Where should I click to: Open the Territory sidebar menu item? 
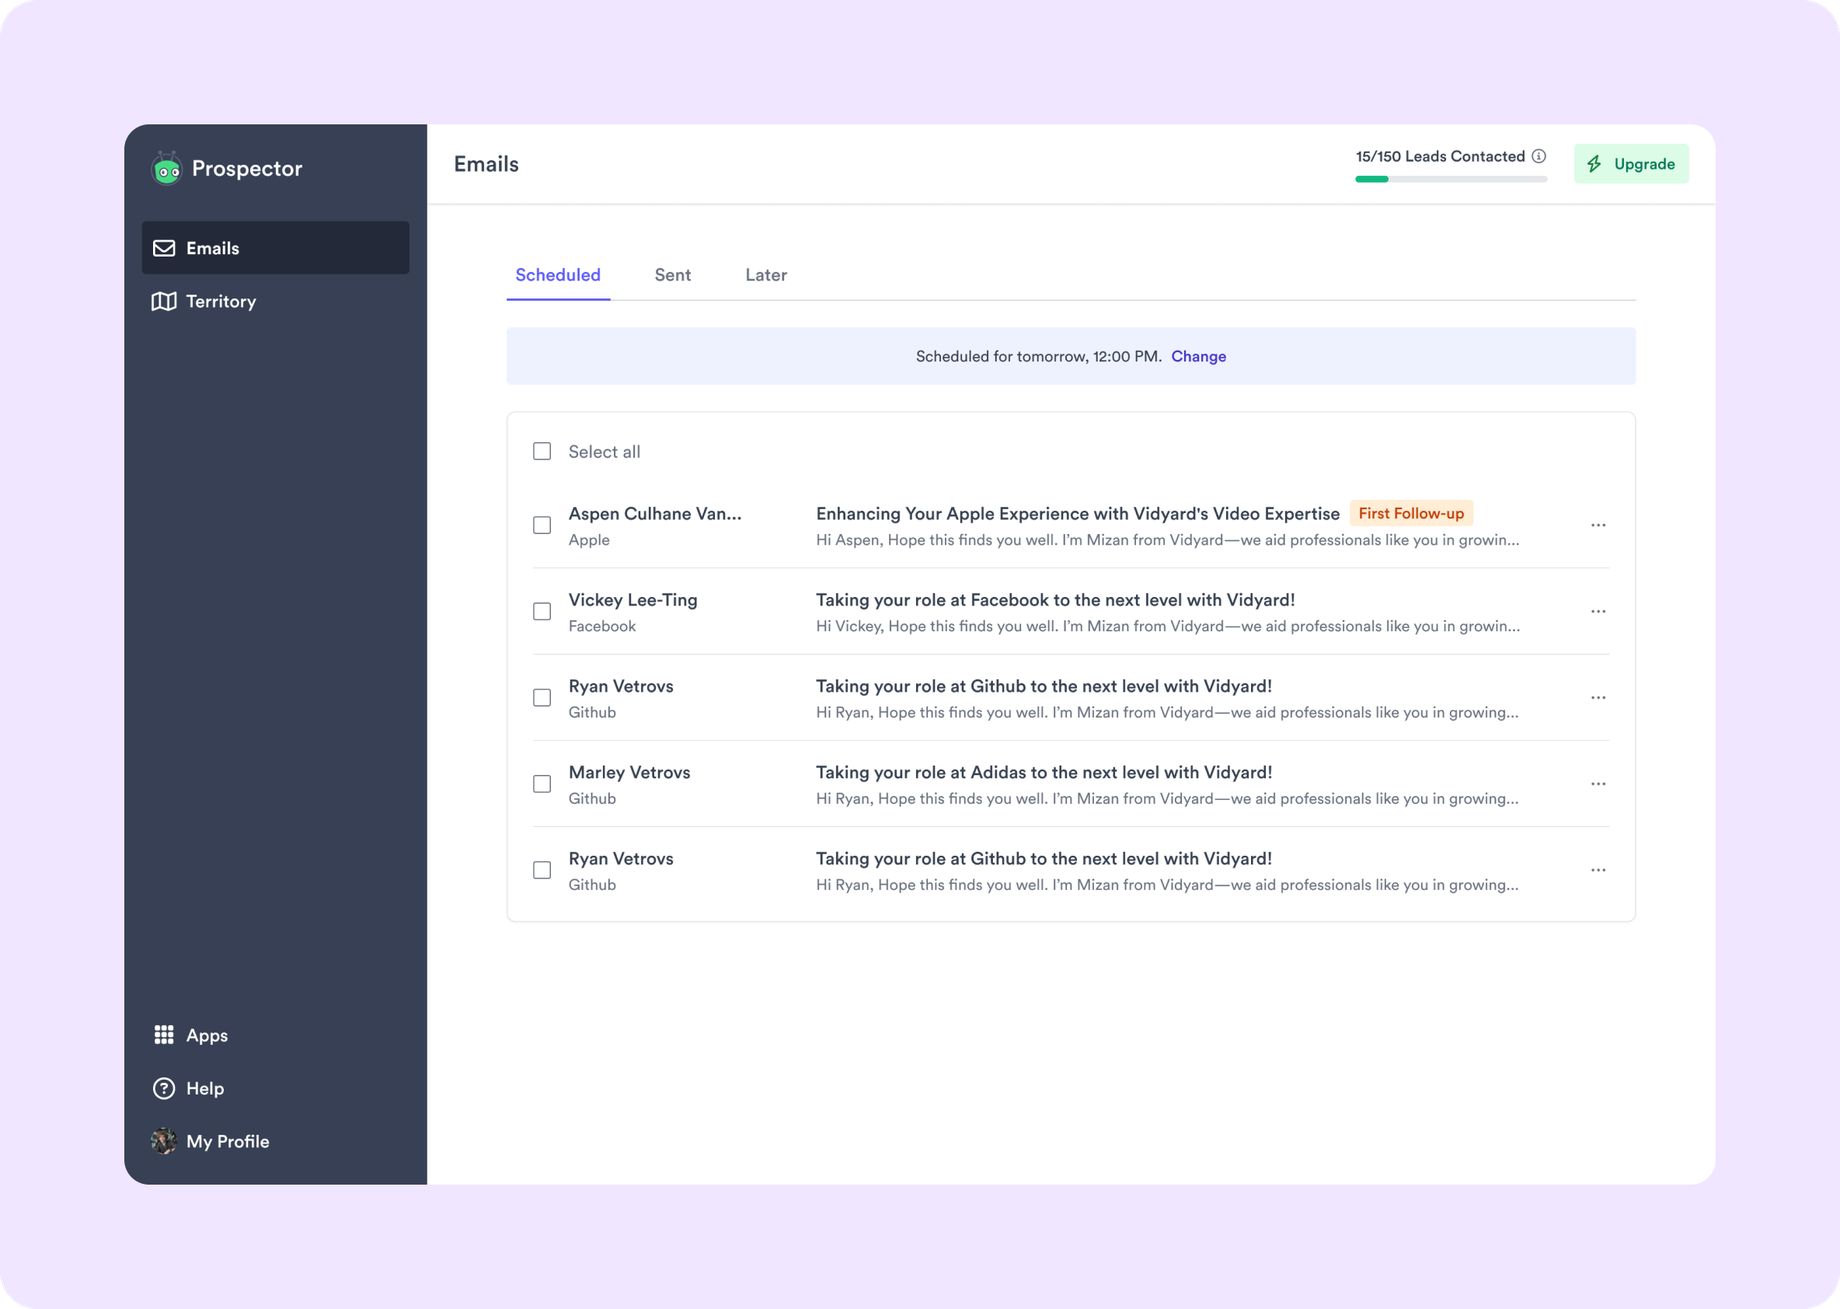pos(275,301)
